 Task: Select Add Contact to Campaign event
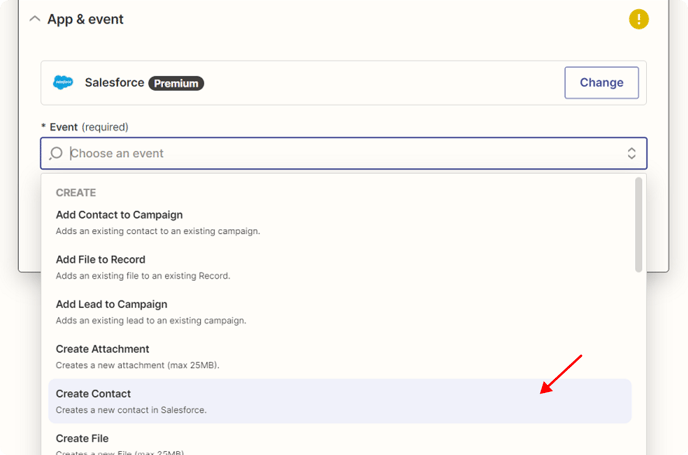point(340,222)
